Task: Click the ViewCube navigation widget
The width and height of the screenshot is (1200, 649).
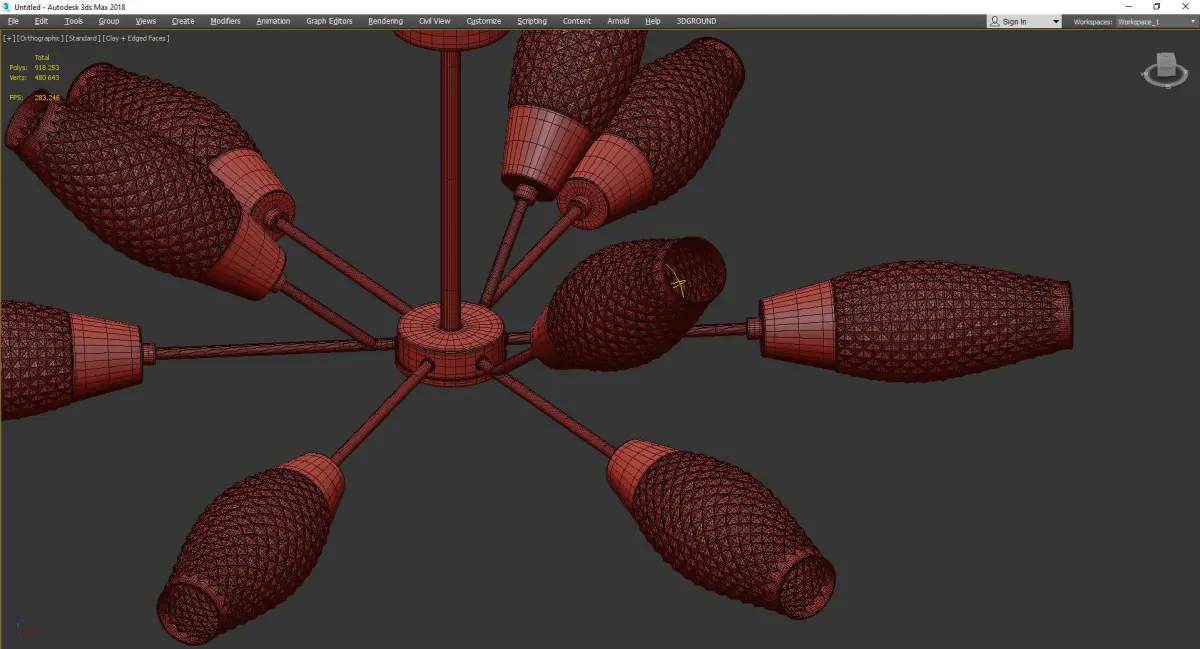Action: (1164, 72)
